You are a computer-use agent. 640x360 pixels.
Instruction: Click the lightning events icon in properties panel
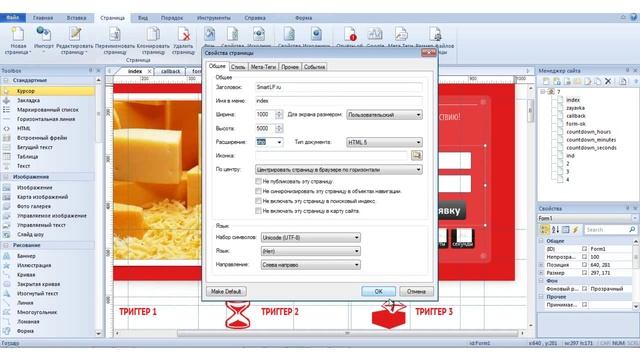(576, 230)
